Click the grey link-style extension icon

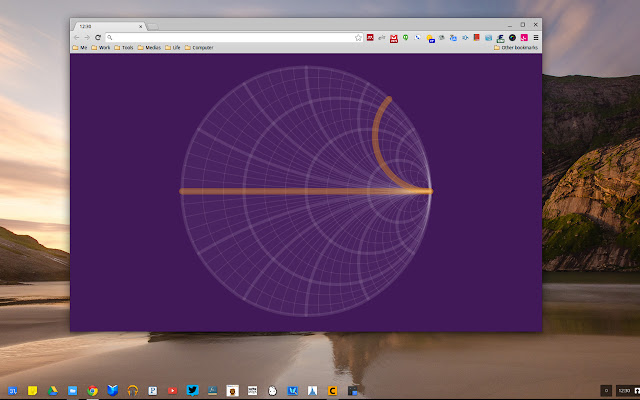point(382,38)
